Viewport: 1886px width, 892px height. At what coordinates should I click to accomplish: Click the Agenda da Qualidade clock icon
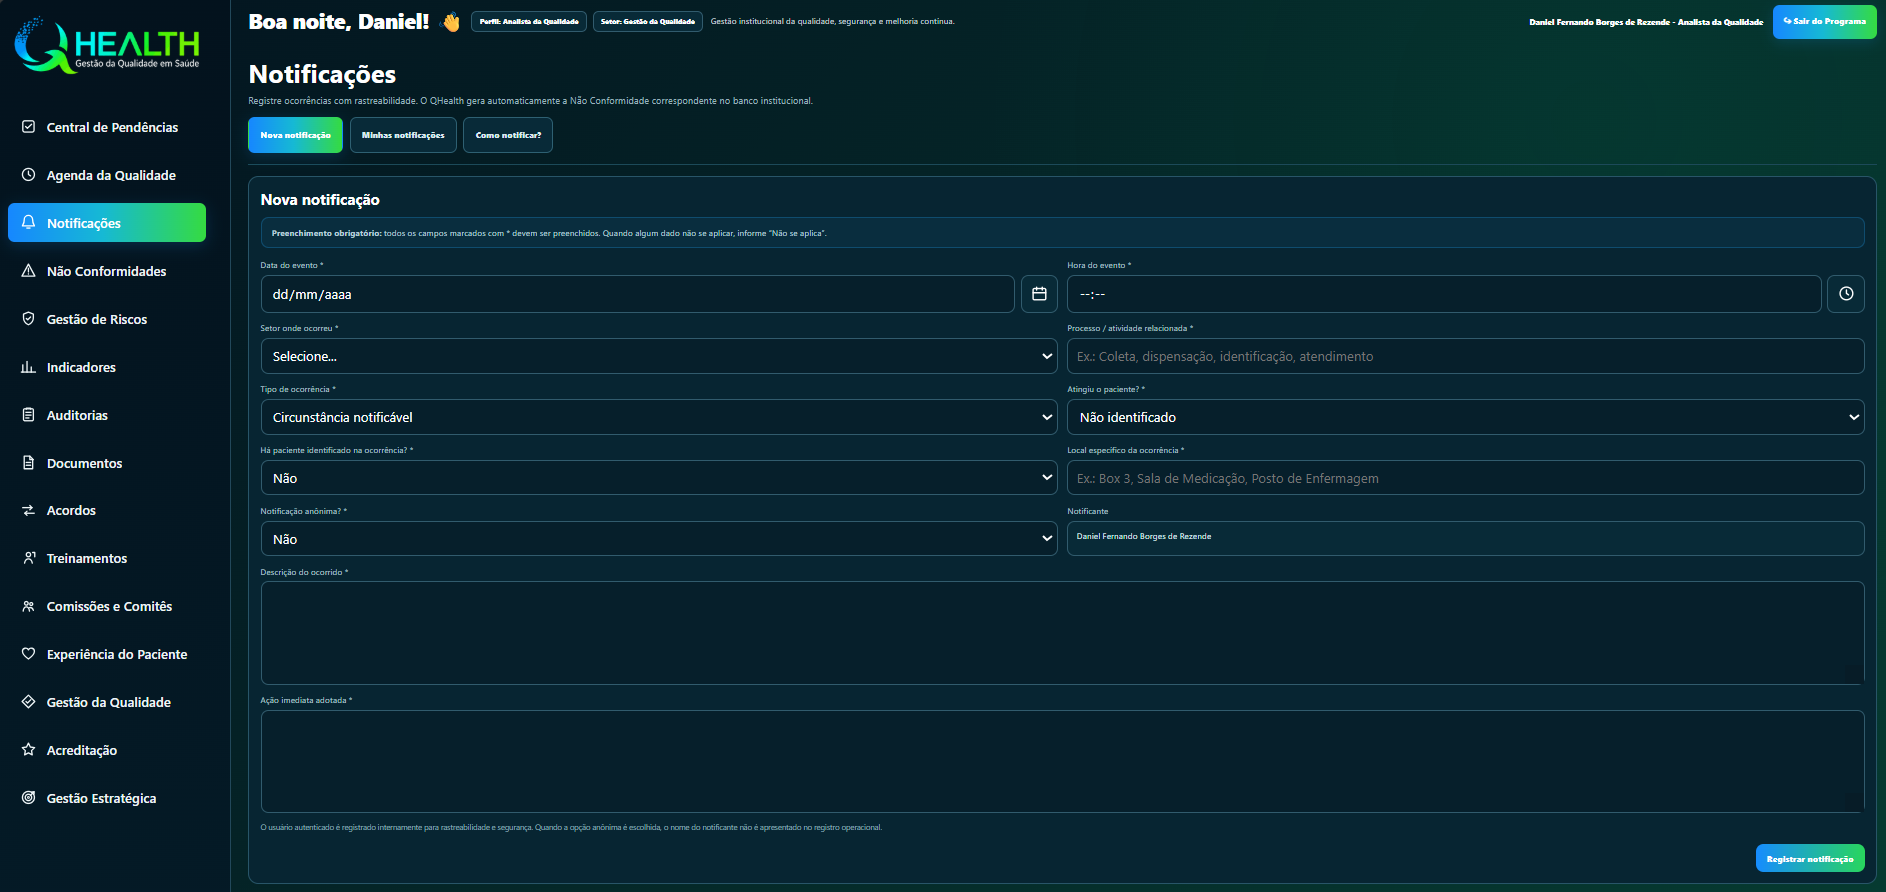pyautogui.click(x=29, y=175)
